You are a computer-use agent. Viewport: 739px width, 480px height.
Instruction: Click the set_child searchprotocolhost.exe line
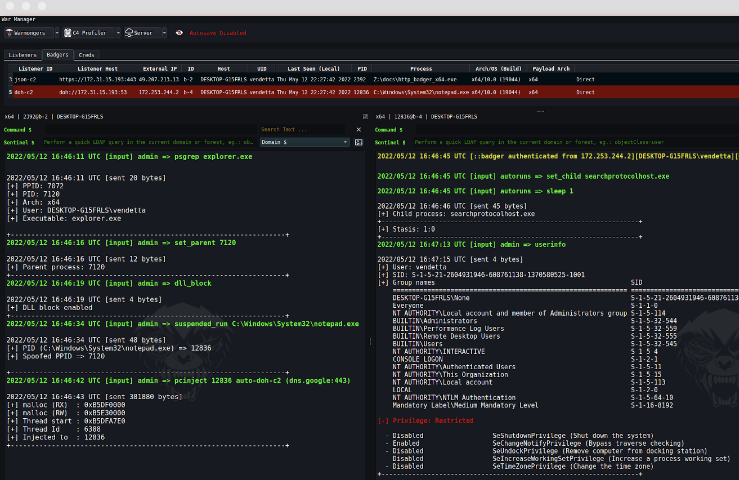523,176
